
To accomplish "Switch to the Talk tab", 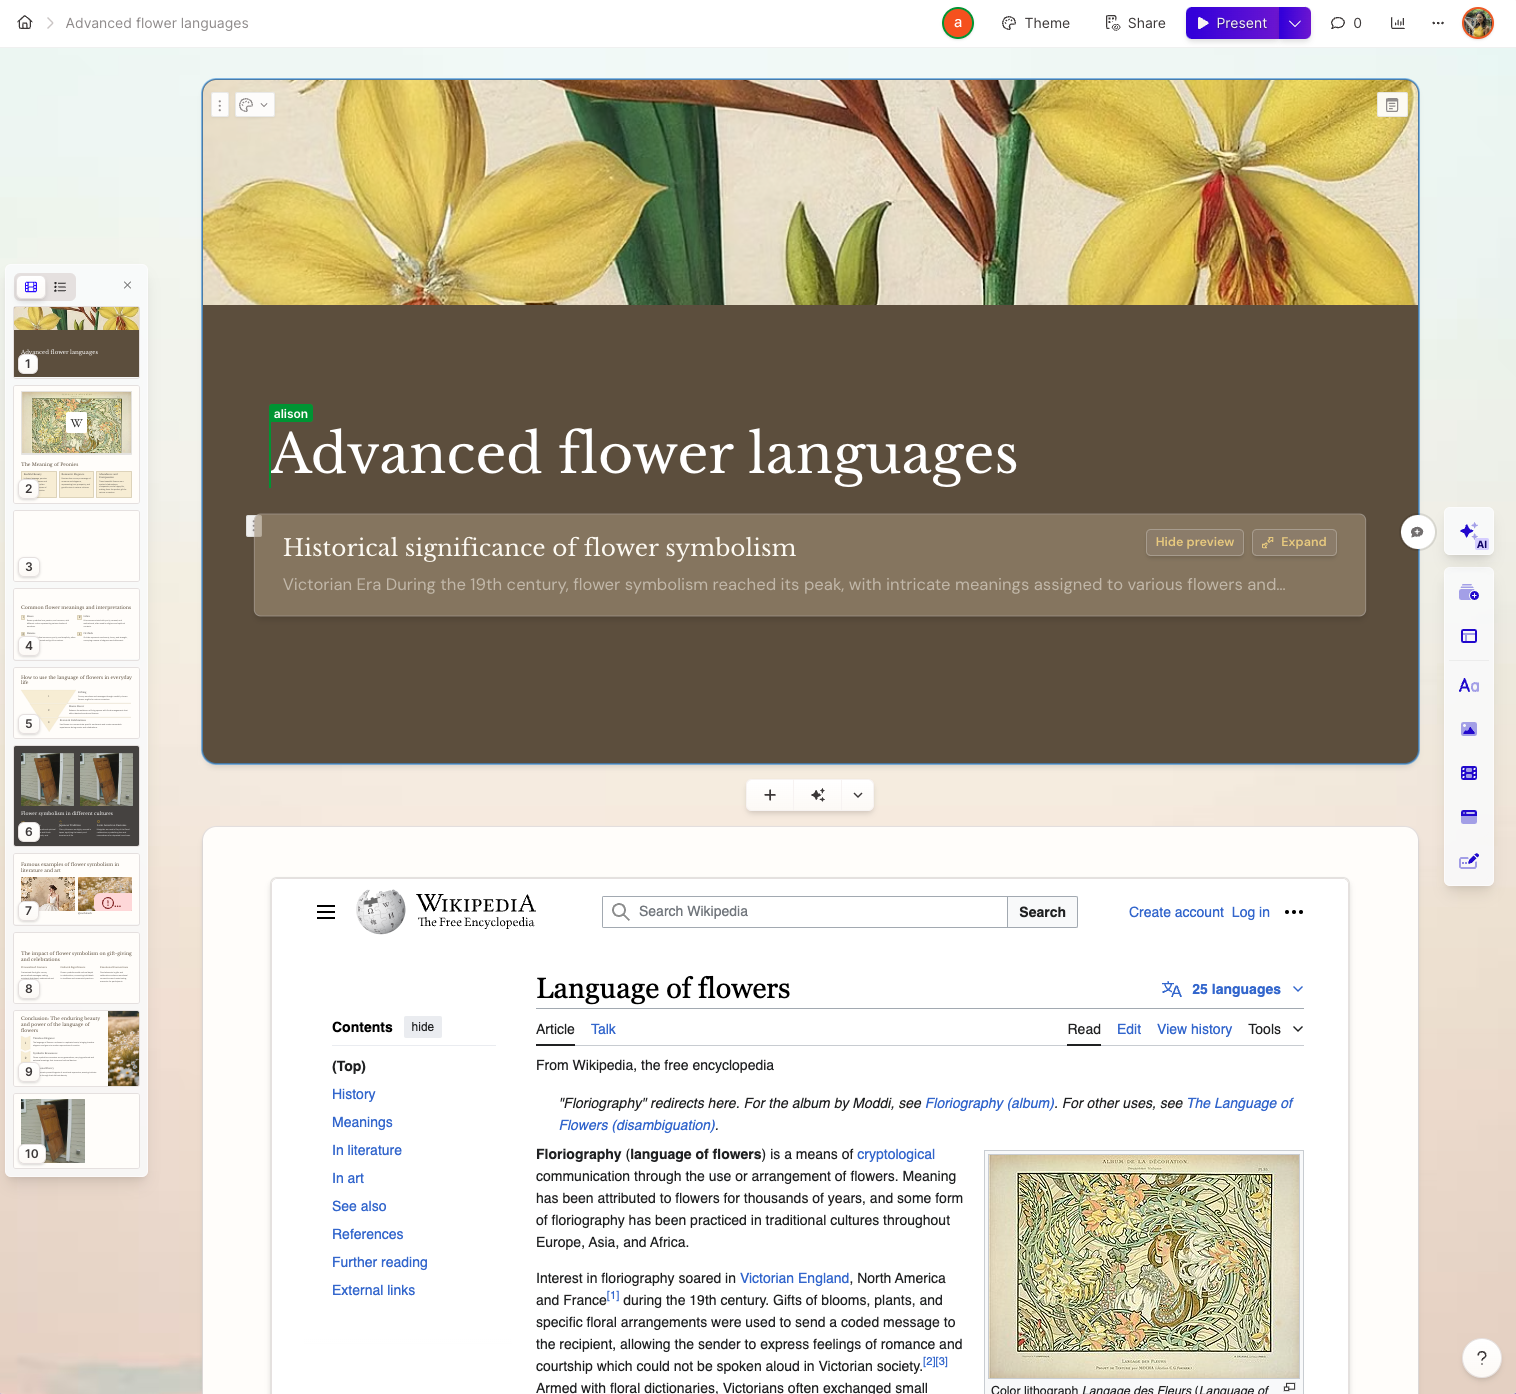I will tap(603, 1029).
